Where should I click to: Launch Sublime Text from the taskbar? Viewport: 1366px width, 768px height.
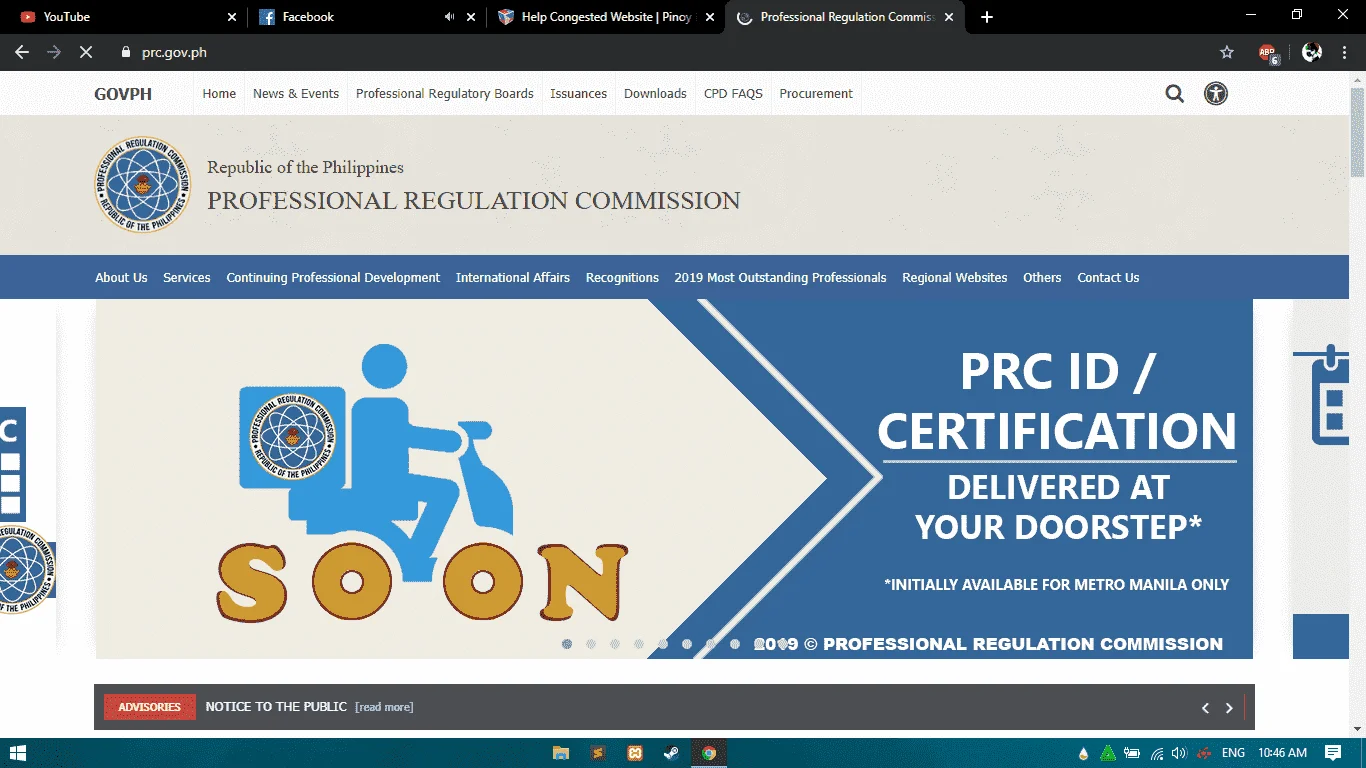tap(598, 753)
